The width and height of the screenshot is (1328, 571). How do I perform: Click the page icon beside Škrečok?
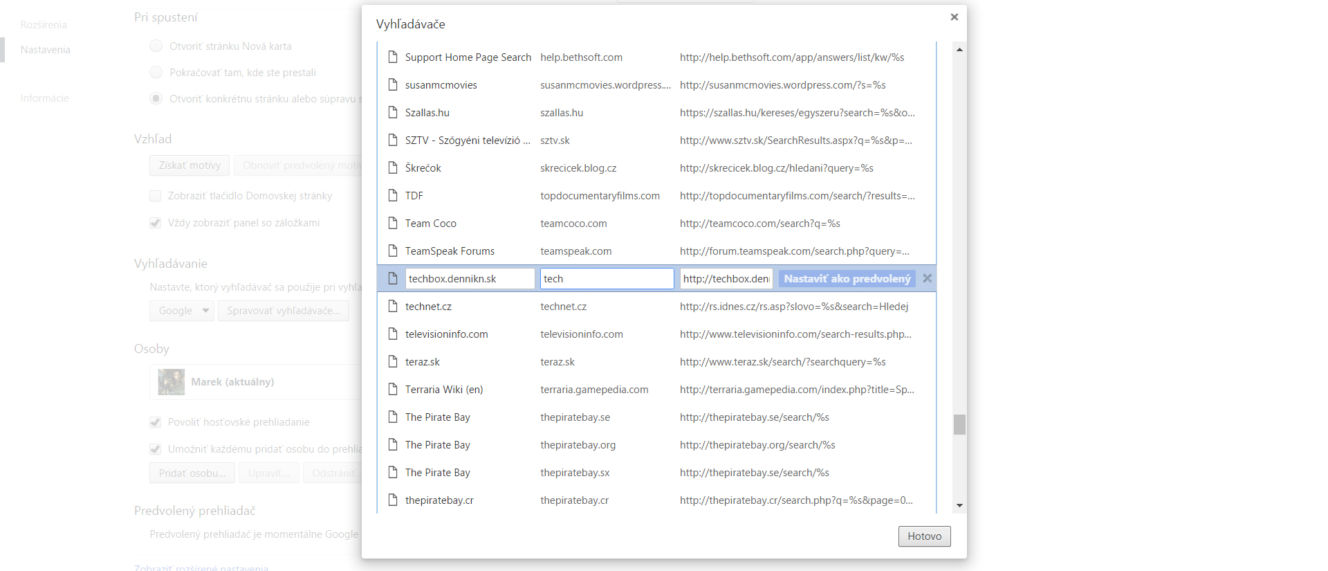pos(393,168)
